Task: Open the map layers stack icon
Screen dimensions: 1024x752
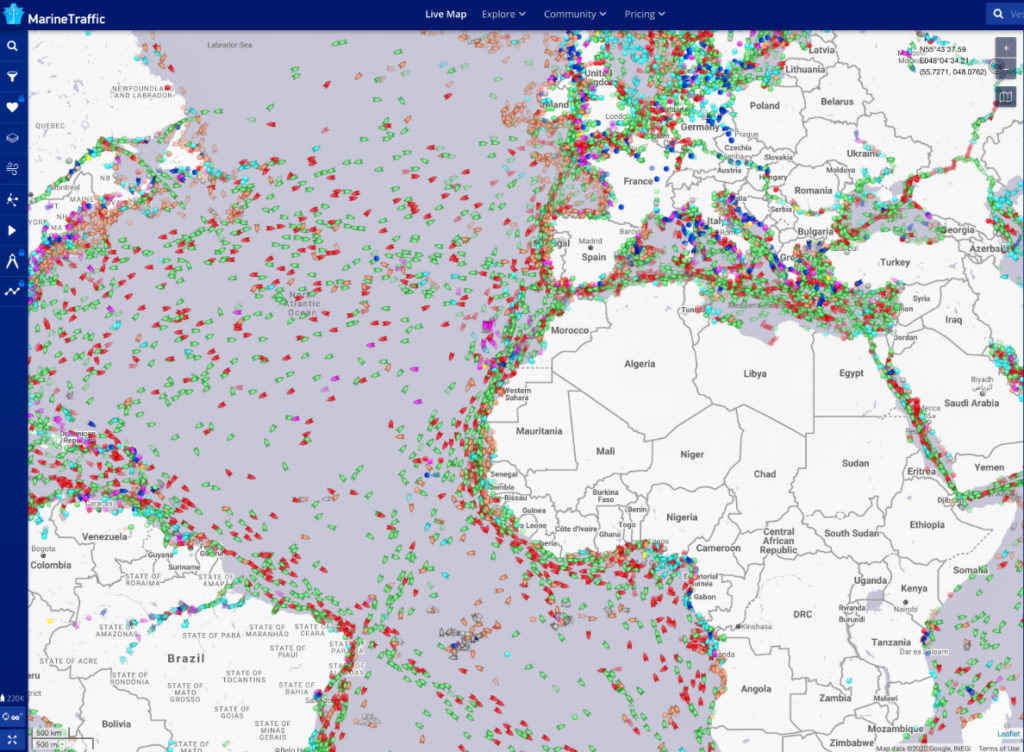Action: coord(13,138)
